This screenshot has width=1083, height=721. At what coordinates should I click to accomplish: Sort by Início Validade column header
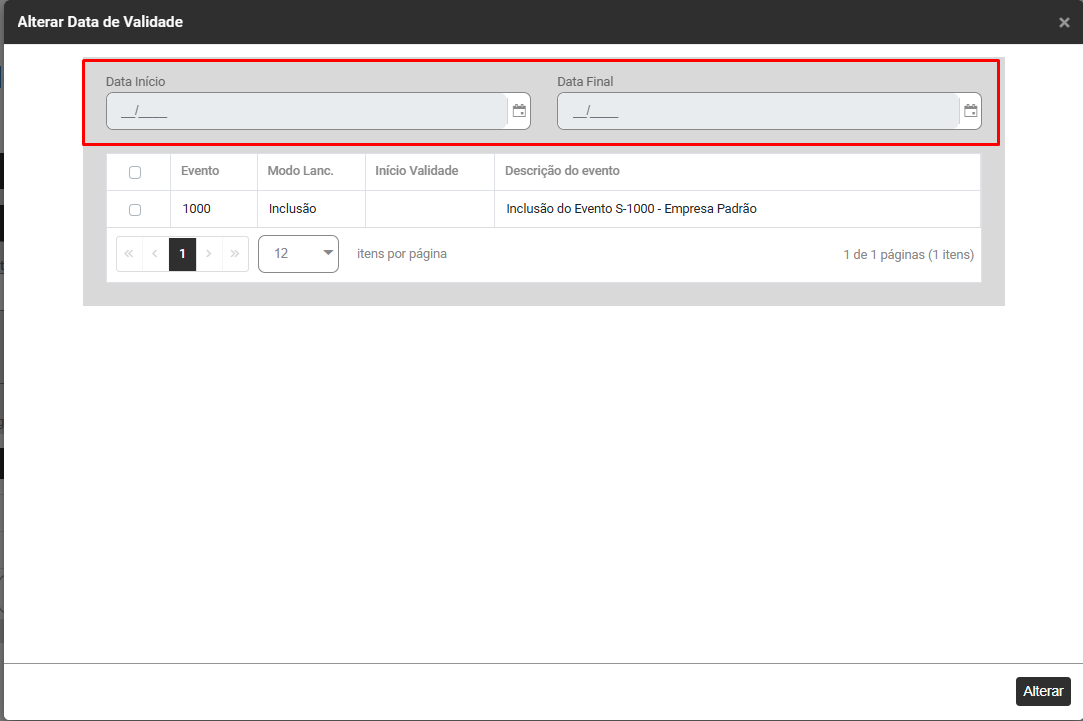tap(416, 171)
